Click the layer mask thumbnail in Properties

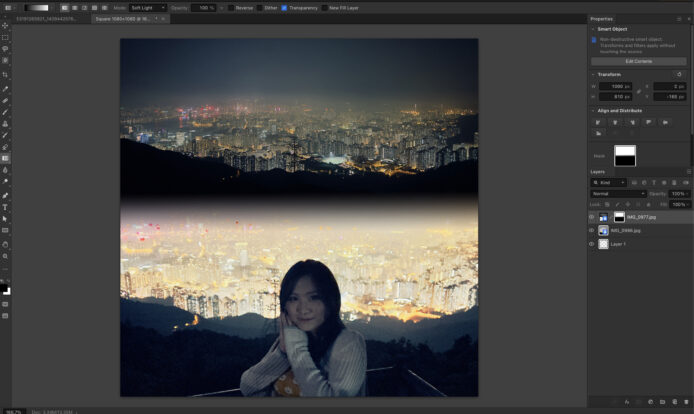(625, 156)
